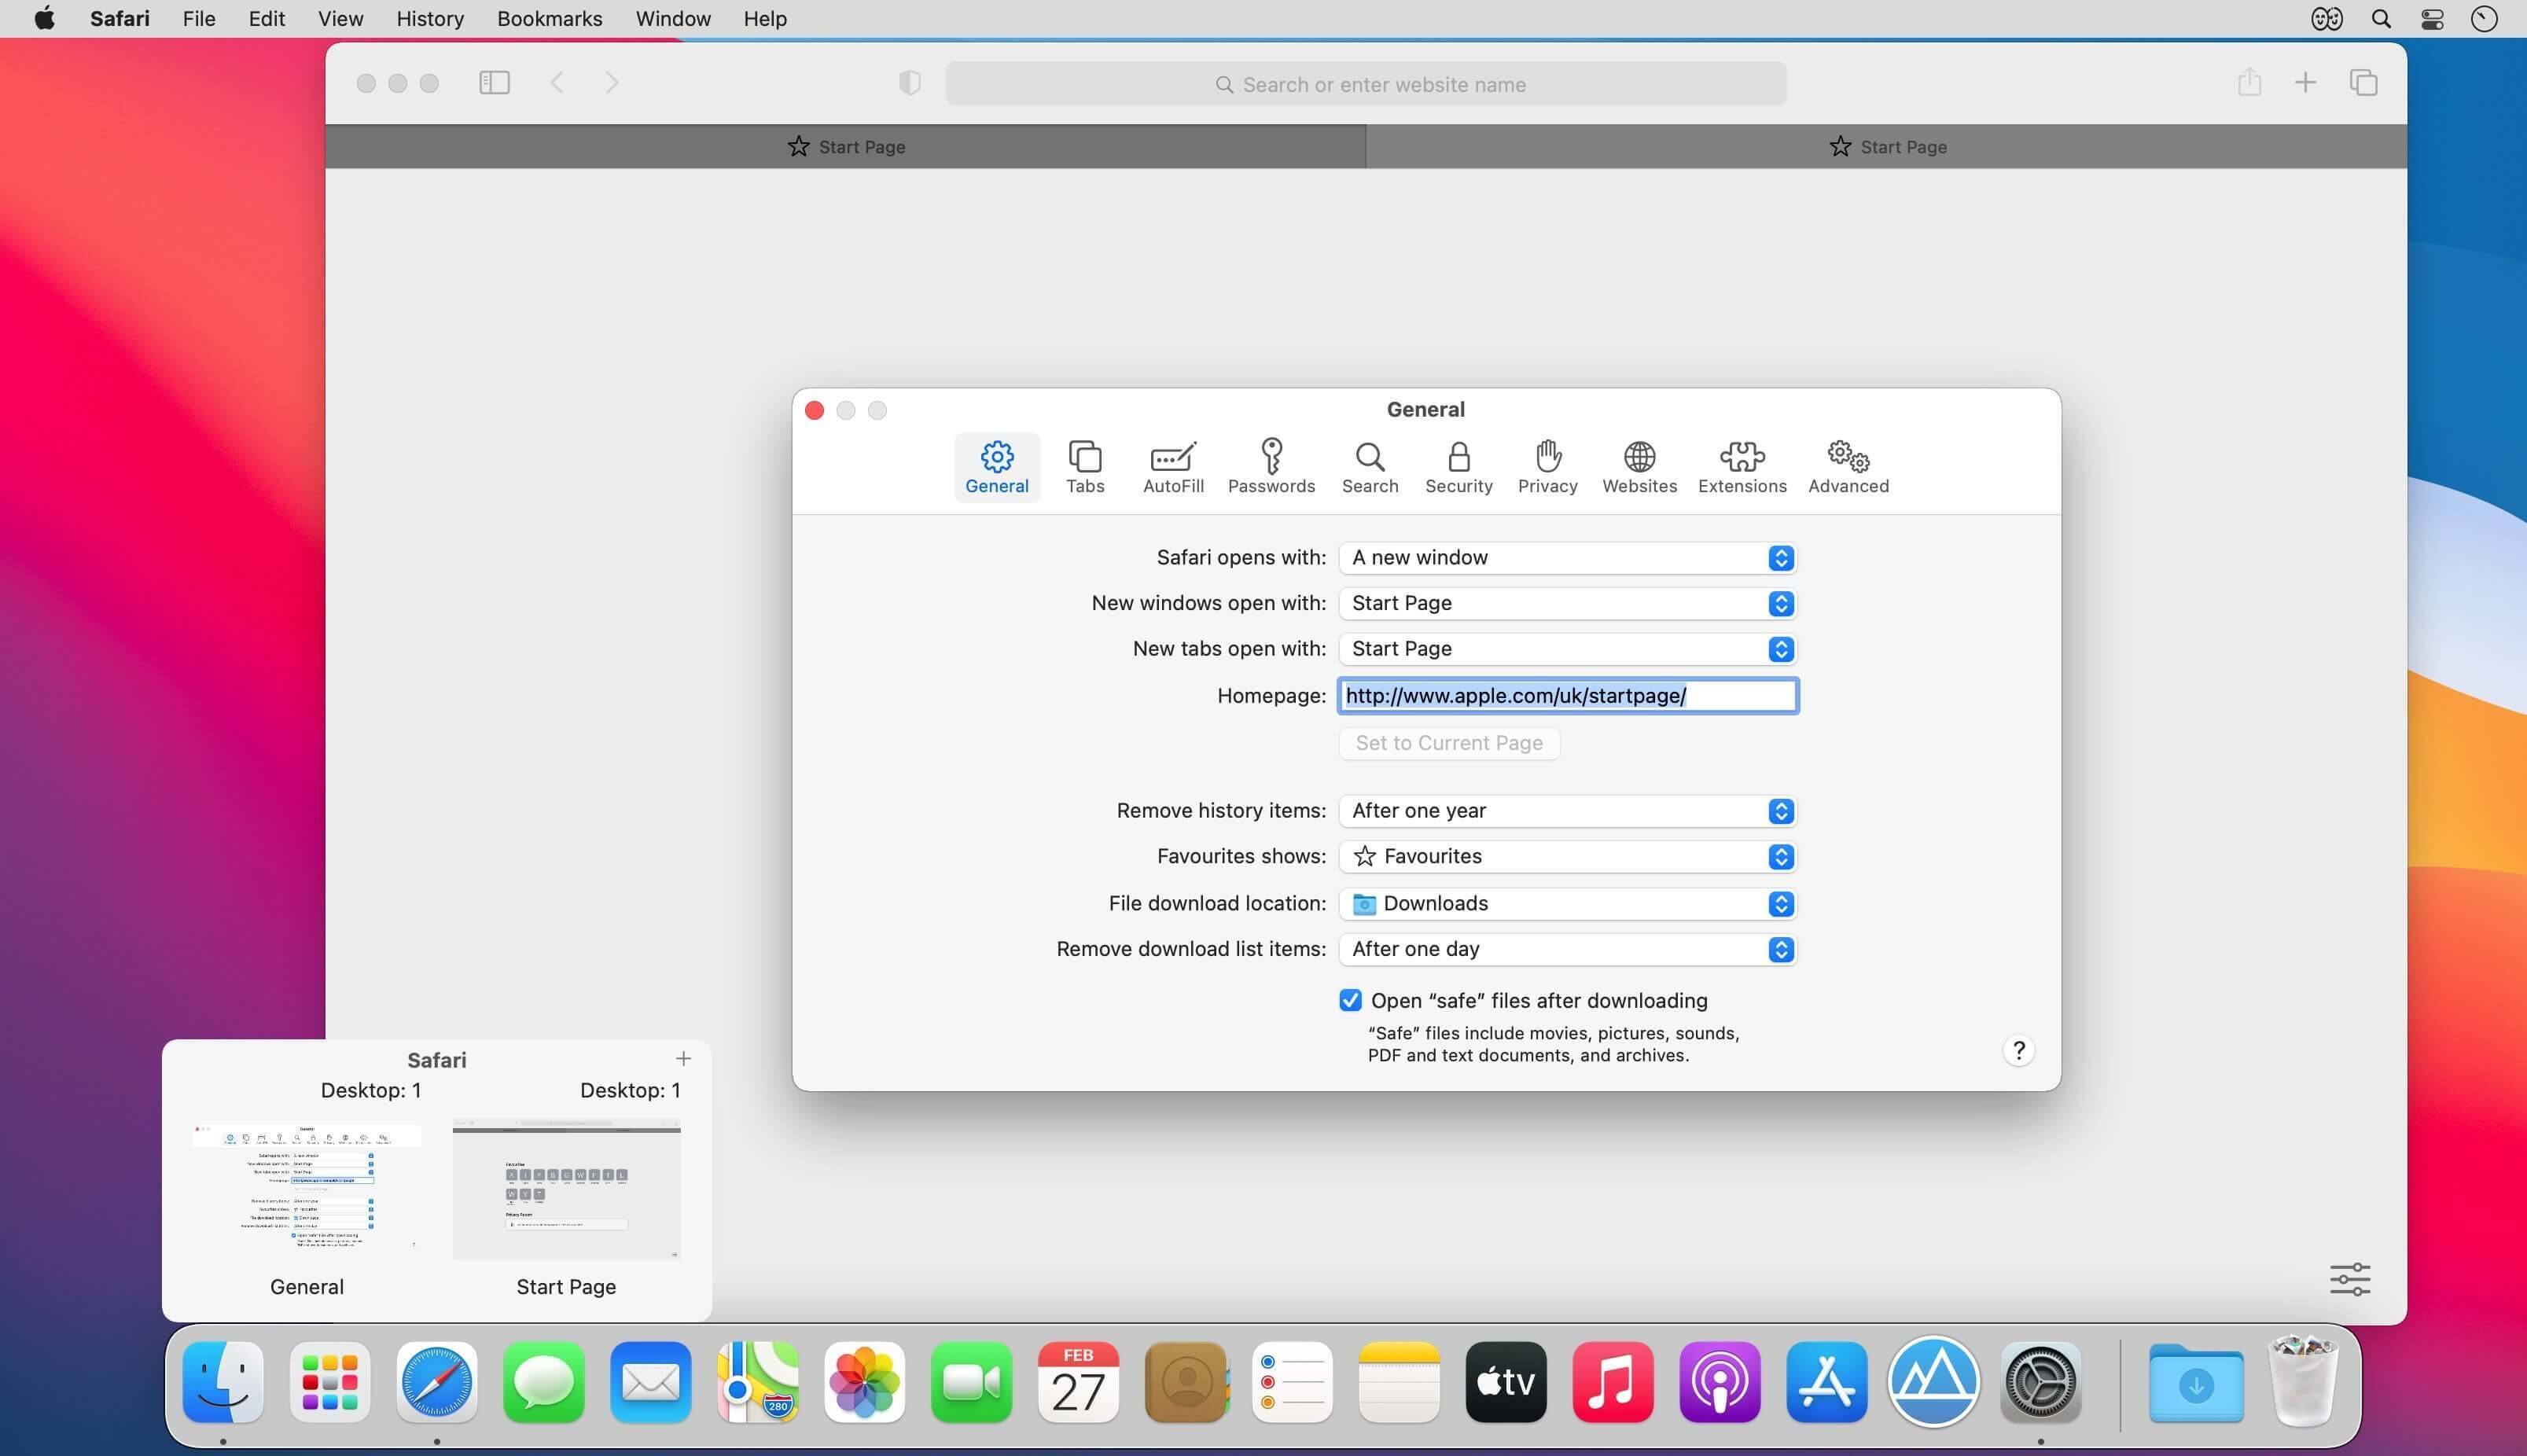Select the General preferences tab
2527x1456 pixels.
pos(996,467)
